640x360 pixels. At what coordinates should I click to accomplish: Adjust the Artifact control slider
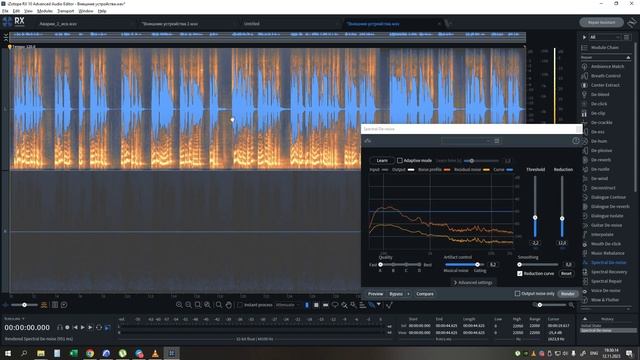point(477,264)
